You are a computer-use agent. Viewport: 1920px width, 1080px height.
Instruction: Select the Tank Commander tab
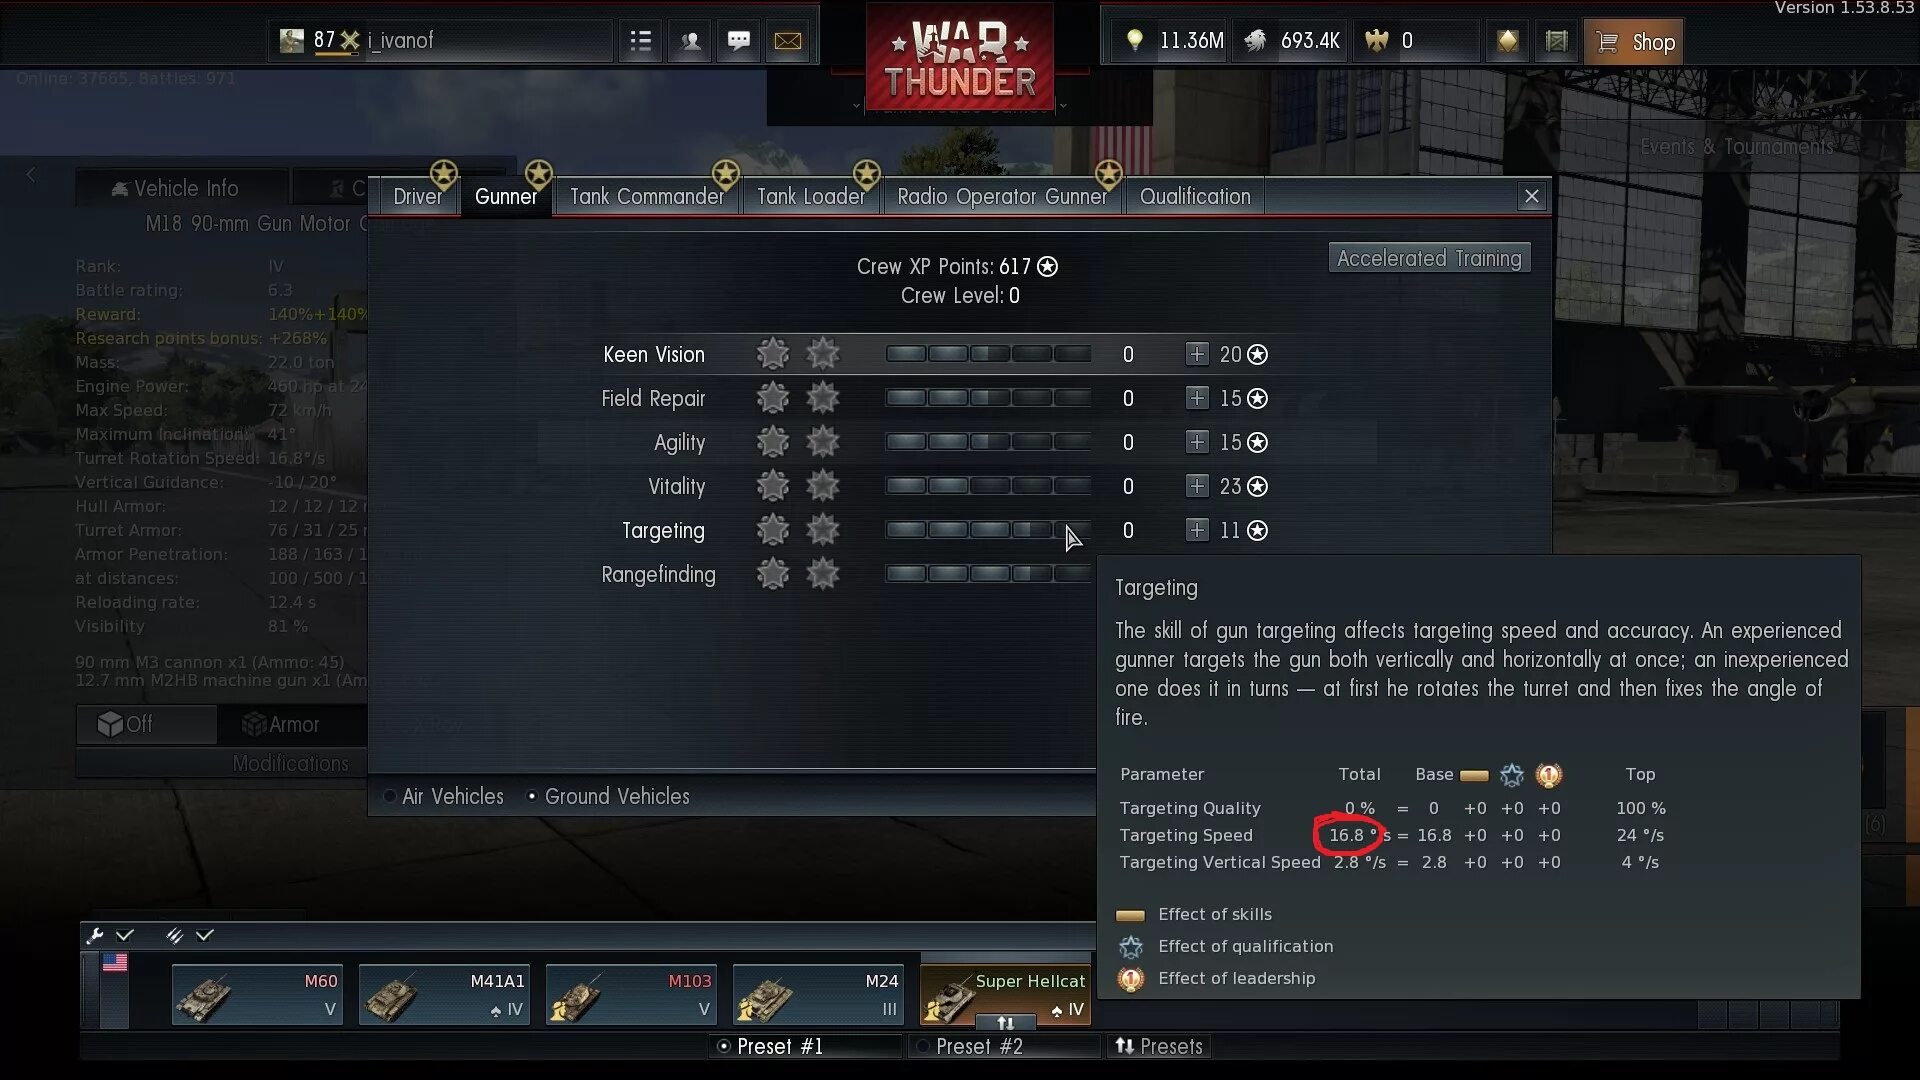pyautogui.click(x=646, y=195)
